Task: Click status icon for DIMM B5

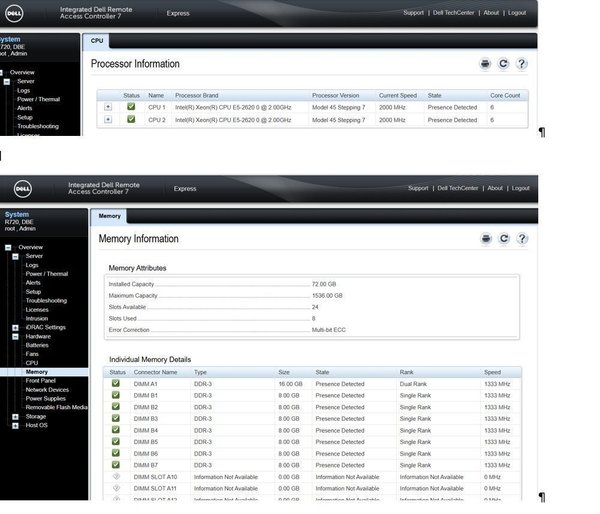Action: pos(116,441)
